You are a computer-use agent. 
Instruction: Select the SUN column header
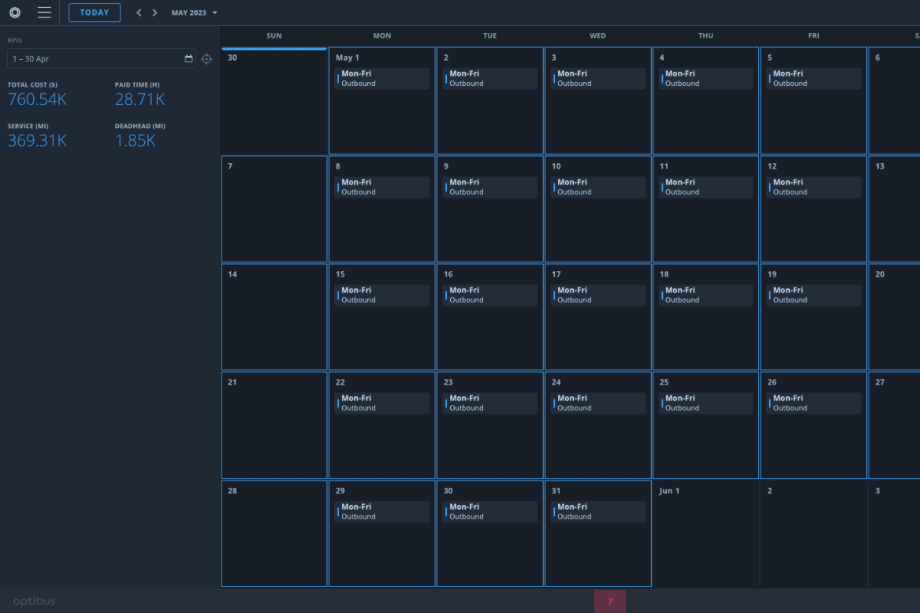[x=273, y=35]
